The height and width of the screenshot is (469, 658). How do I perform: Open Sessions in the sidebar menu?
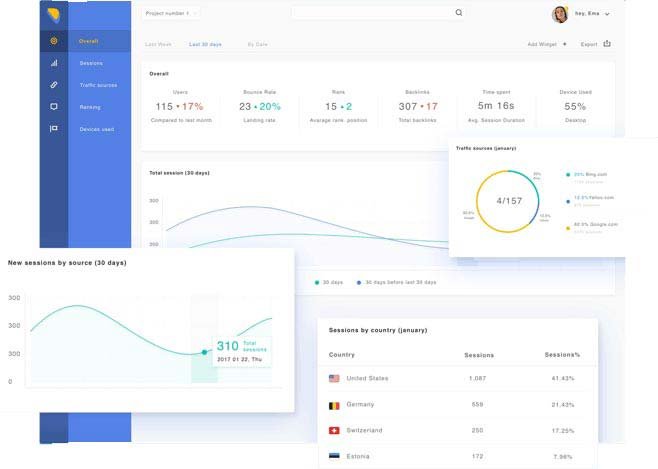point(90,63)
